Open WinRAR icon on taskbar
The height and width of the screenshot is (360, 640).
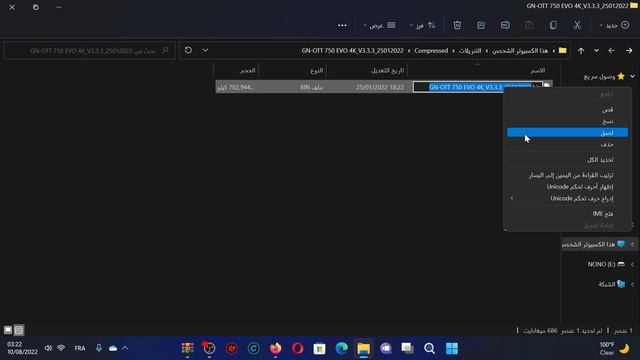coord(187,348)
